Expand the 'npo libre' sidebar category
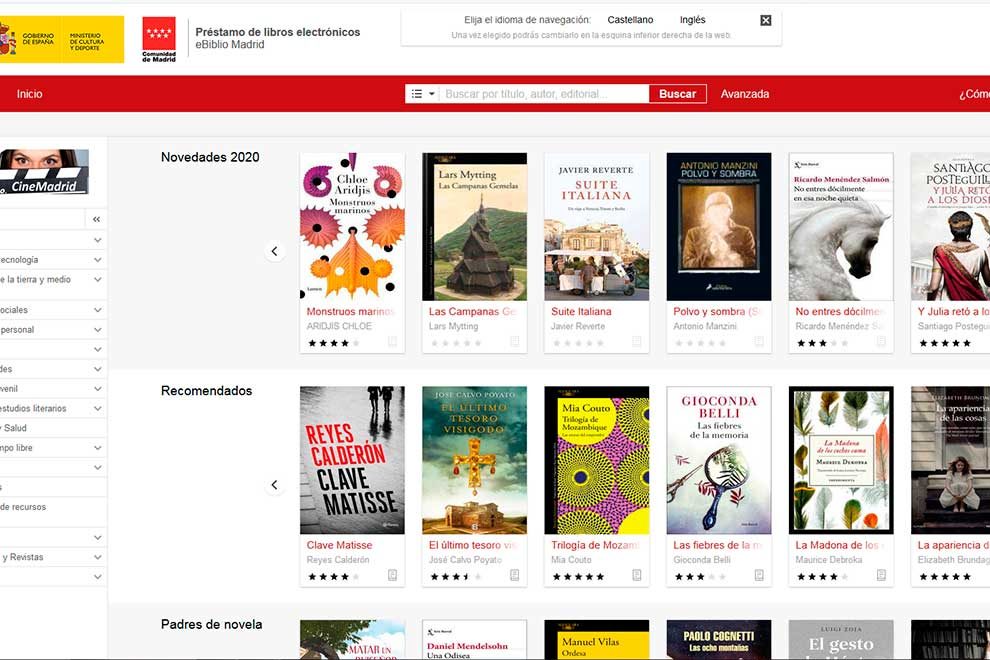This screenshot has height=660, width=990. [x=97, y=448]
